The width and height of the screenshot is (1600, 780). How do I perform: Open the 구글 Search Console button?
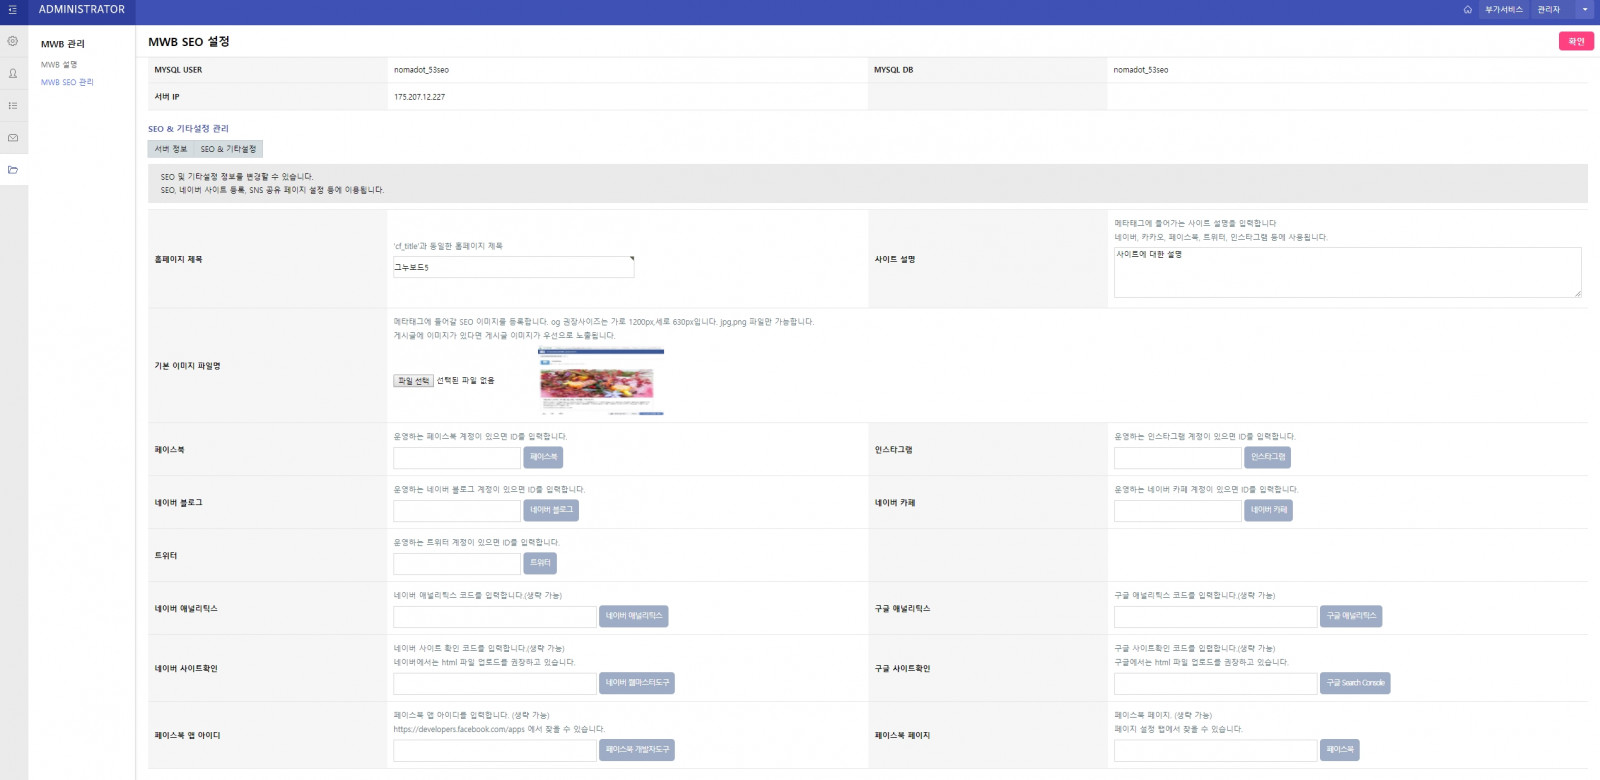point(1354,683)
